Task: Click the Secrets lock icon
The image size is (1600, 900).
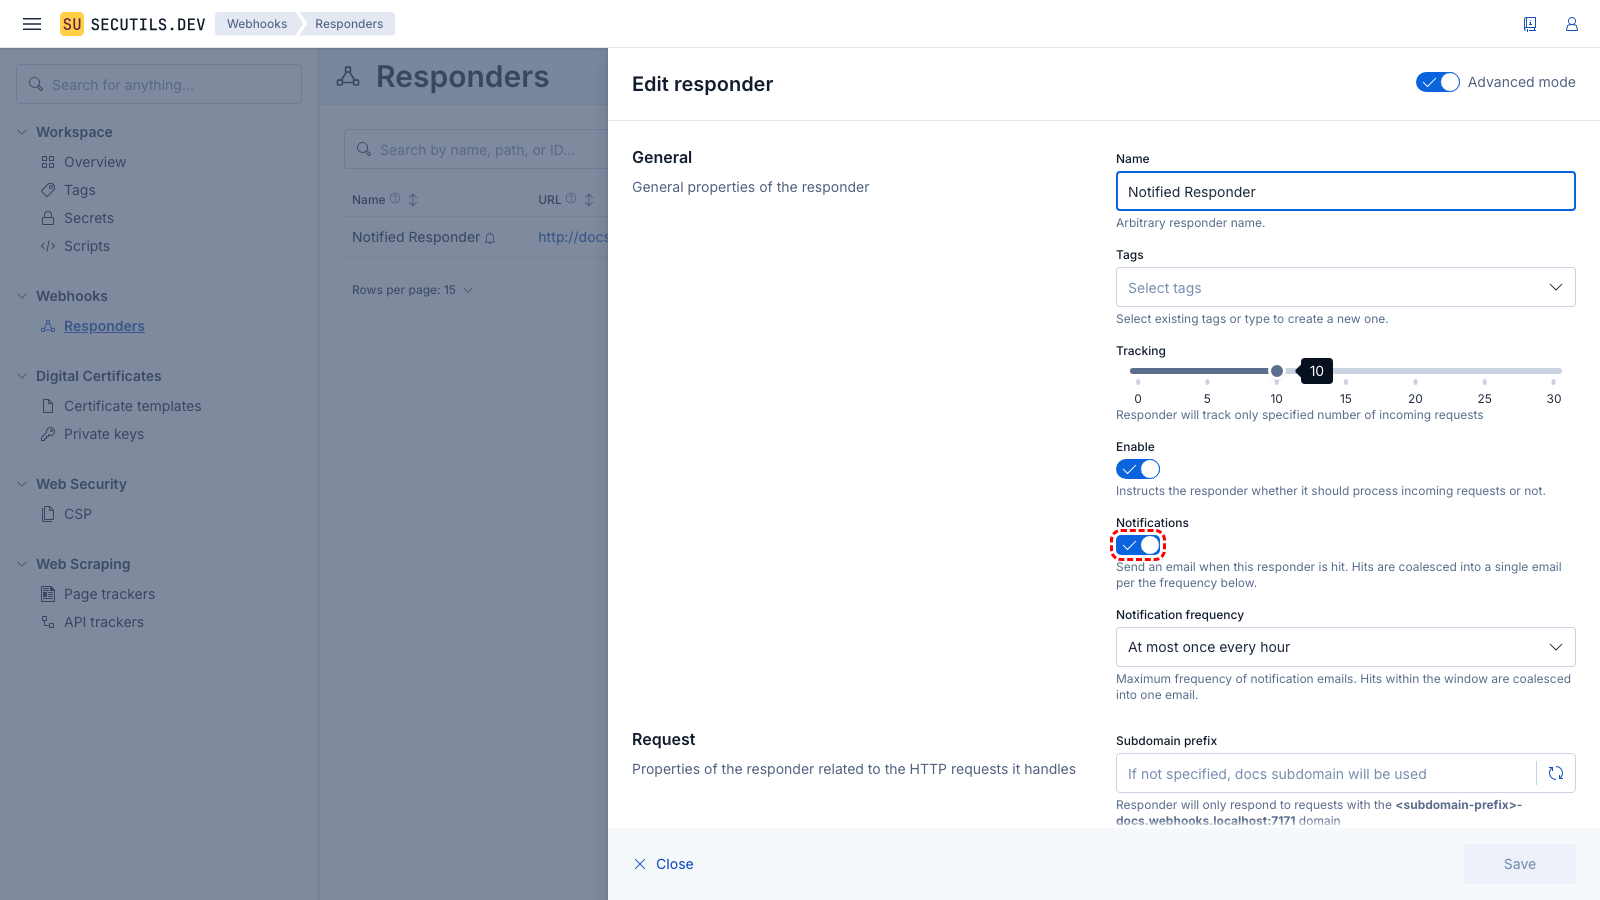Action: (48, 218)
